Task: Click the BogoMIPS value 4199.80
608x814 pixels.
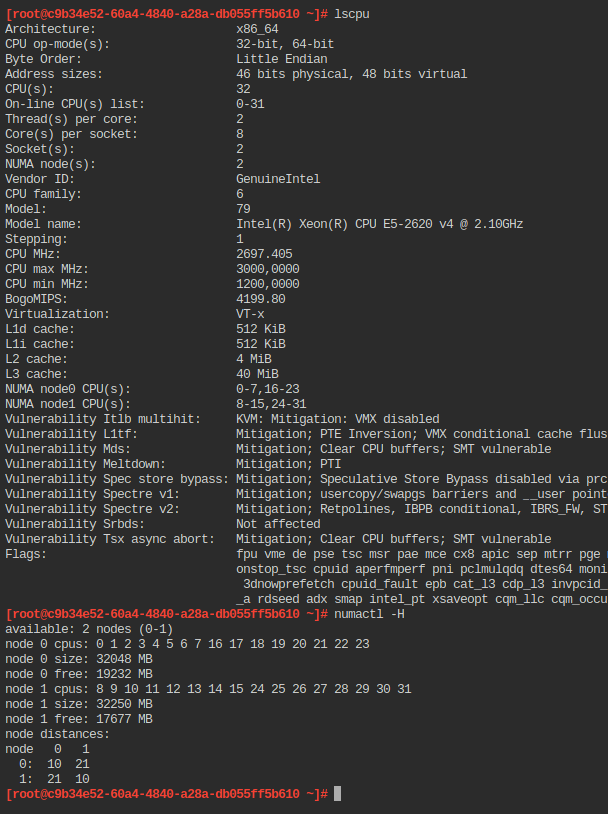Action: point(261,299)
